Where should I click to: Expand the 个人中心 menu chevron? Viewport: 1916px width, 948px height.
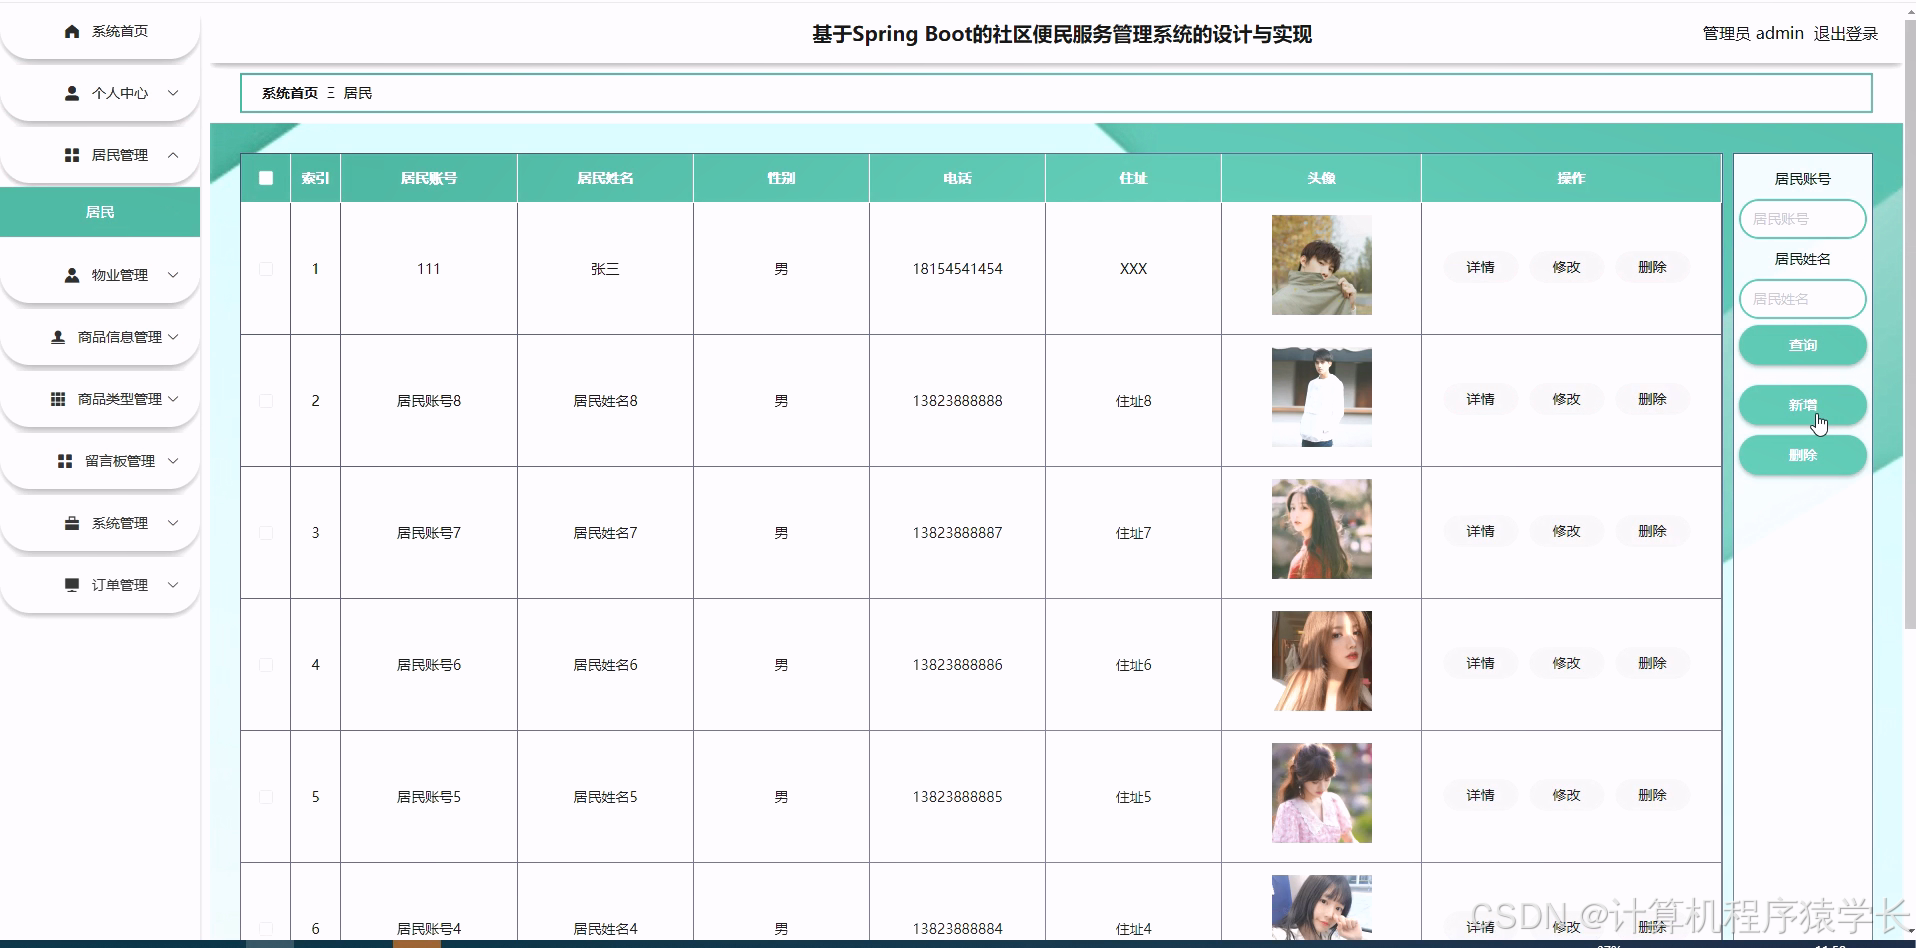173,93
